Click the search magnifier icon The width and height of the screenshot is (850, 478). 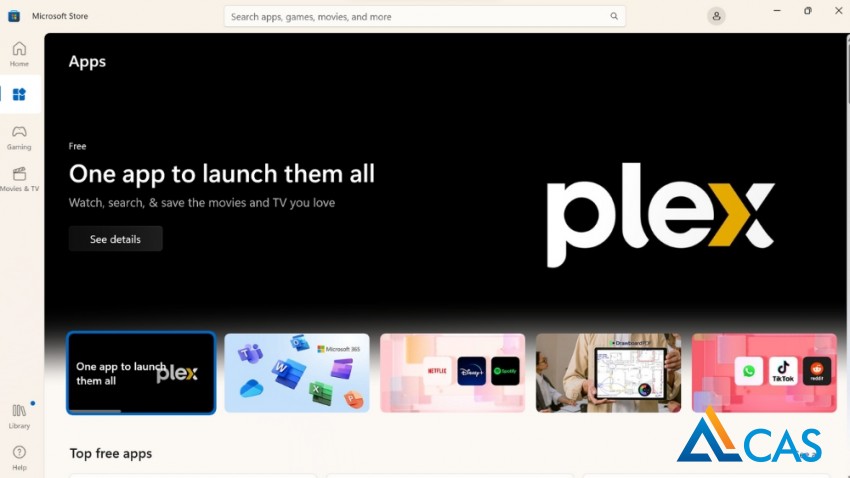614,16
